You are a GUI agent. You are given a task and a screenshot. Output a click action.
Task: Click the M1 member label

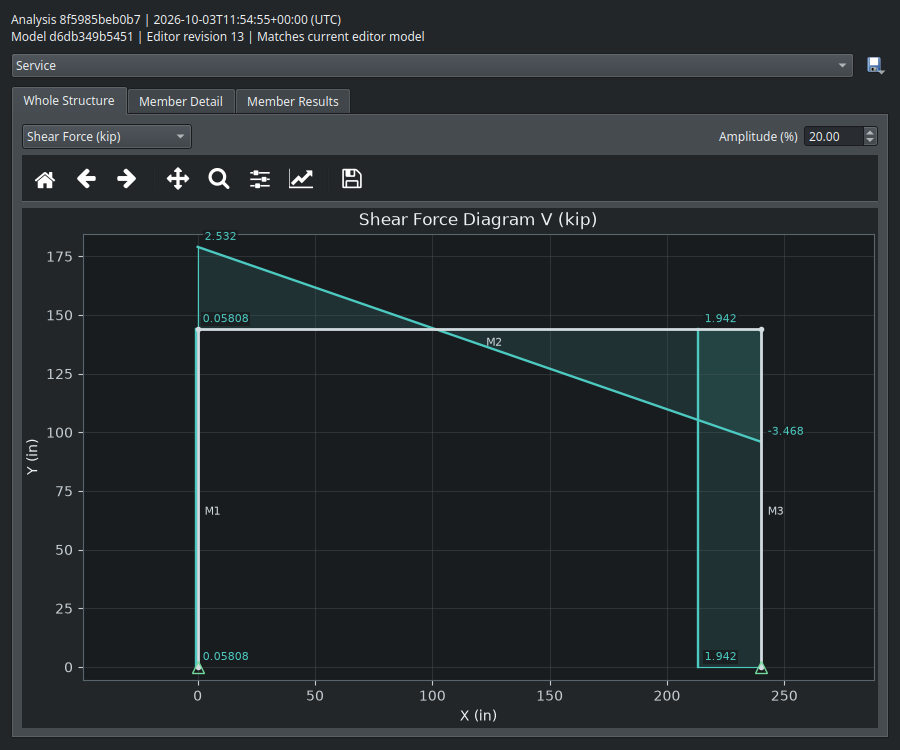[x=212, y=511]
